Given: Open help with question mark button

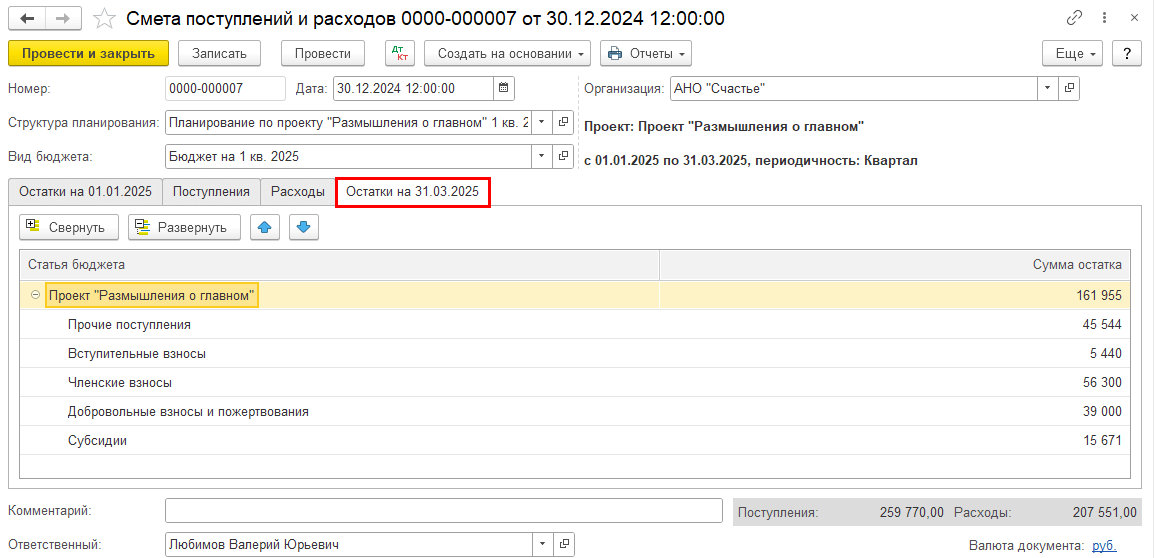Looking at the screenshot, I should click(1127, 54).
